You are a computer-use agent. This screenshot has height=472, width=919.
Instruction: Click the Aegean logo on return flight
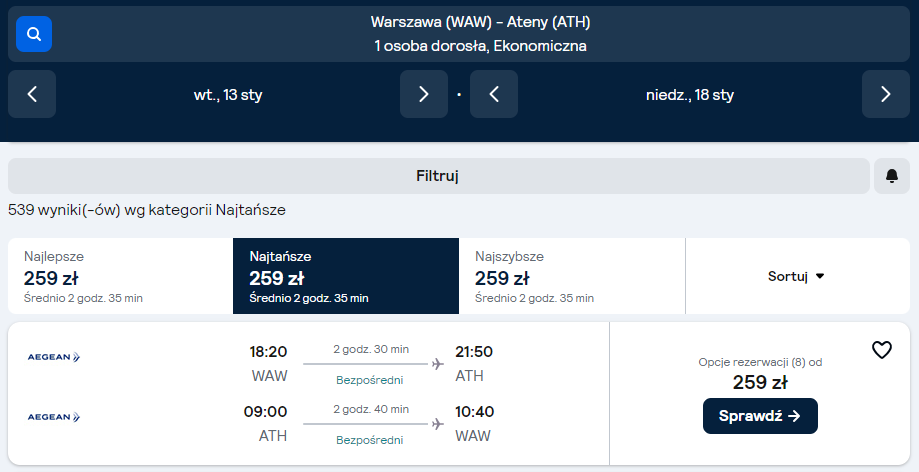[x=54, y=416]
